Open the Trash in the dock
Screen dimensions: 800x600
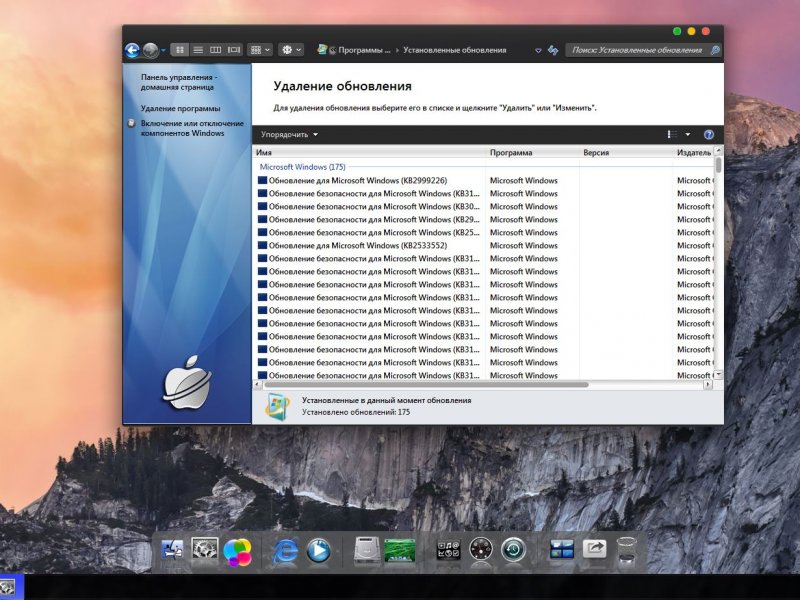tap(627, 550)
